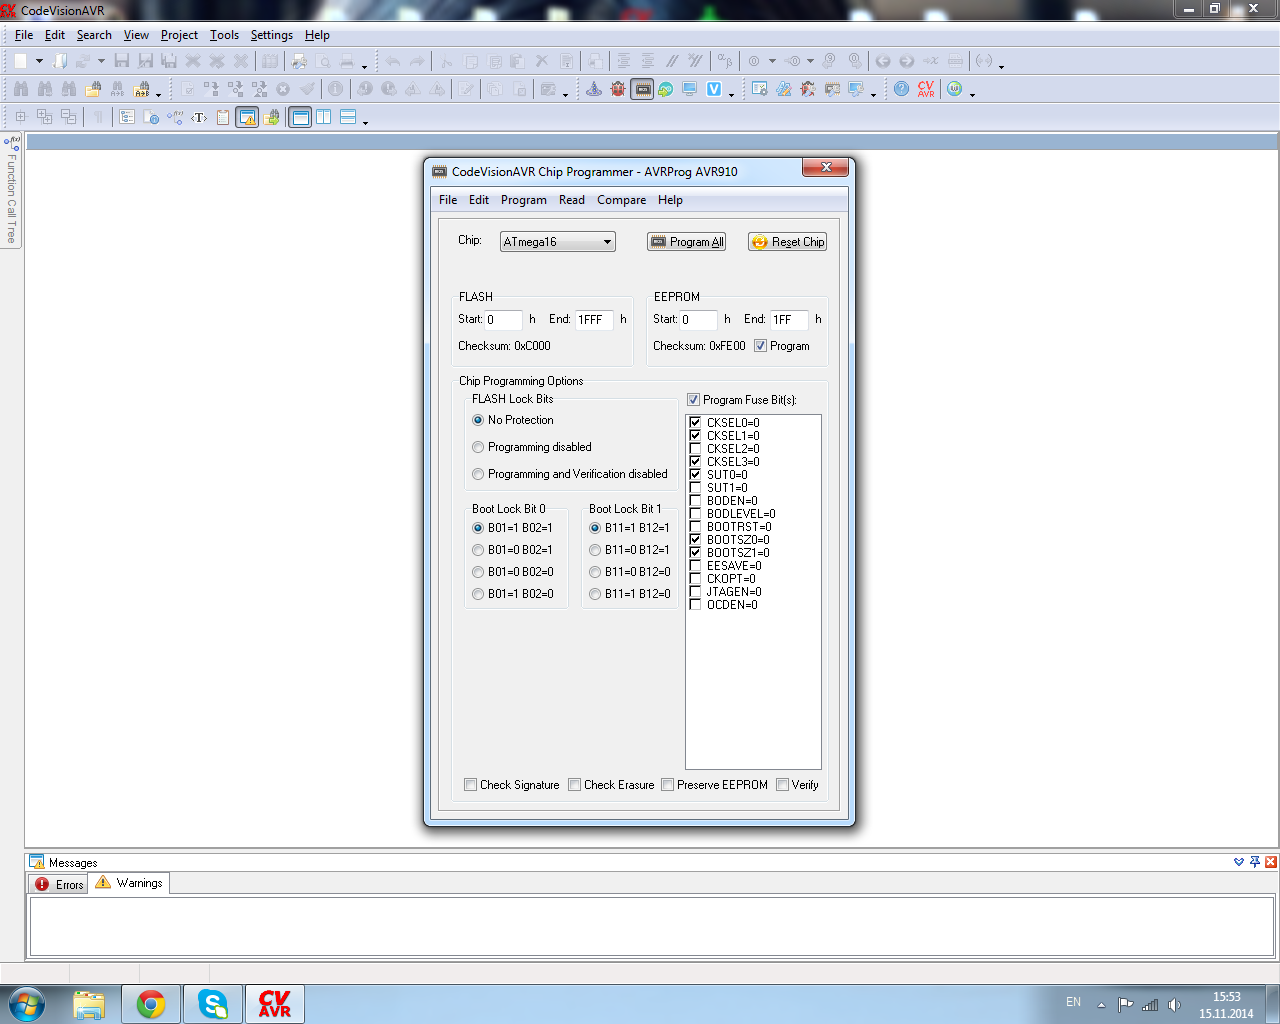This screenshot has width=1280, height=1024.
Task: Open the Read menu in Chip Programmer
Action: [572, 200]
